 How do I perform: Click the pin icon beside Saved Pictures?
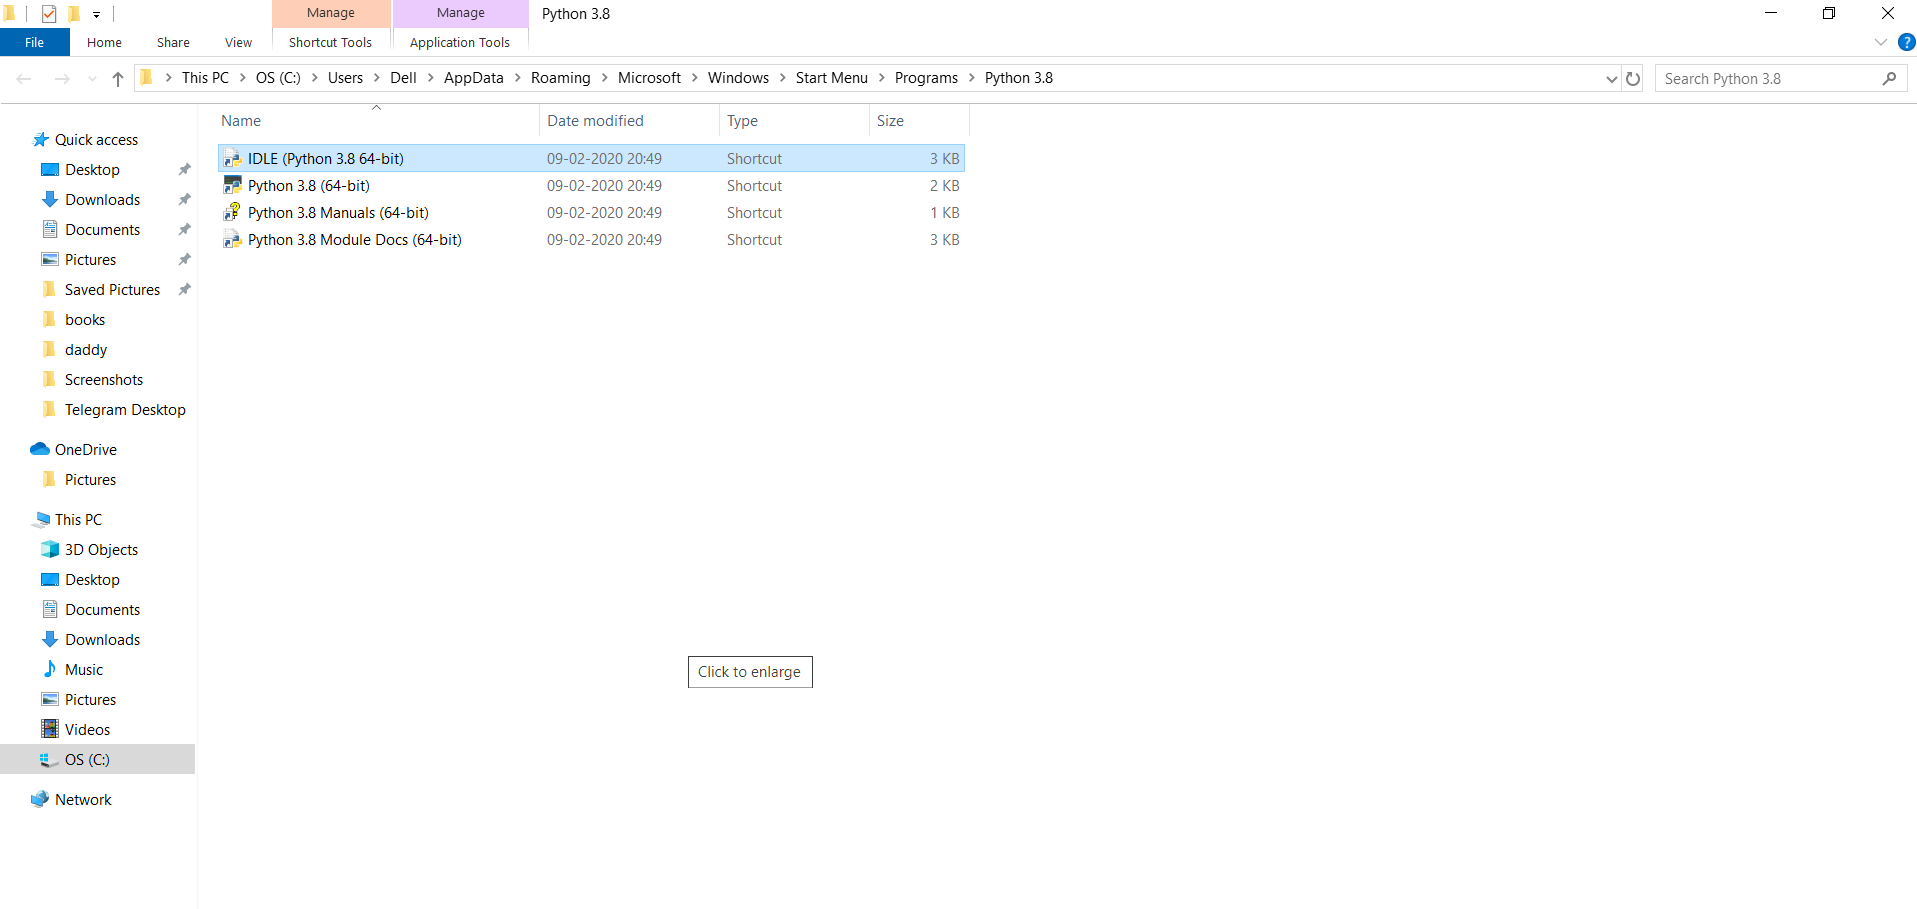coord(184,290)
